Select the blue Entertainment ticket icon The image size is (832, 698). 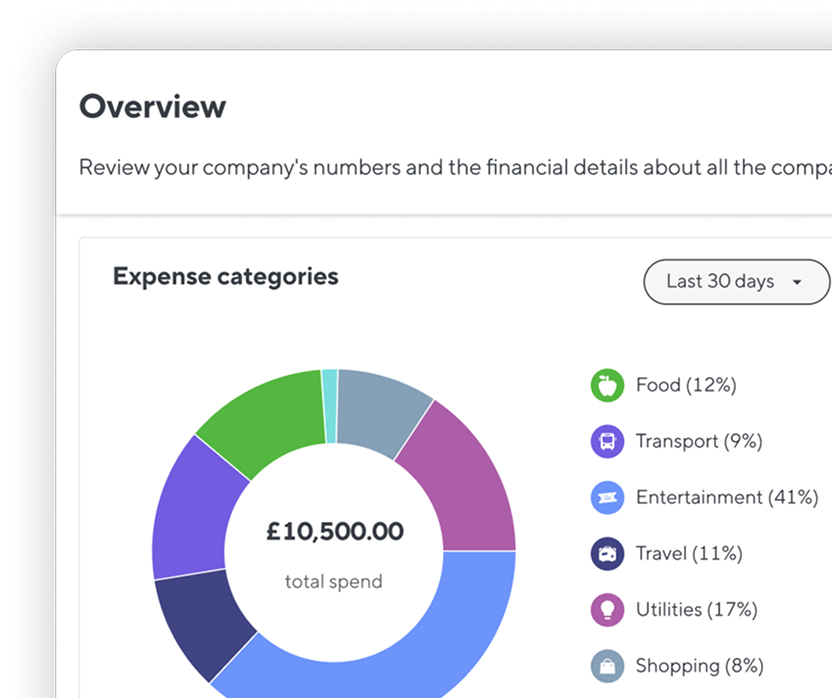point(607,497)
